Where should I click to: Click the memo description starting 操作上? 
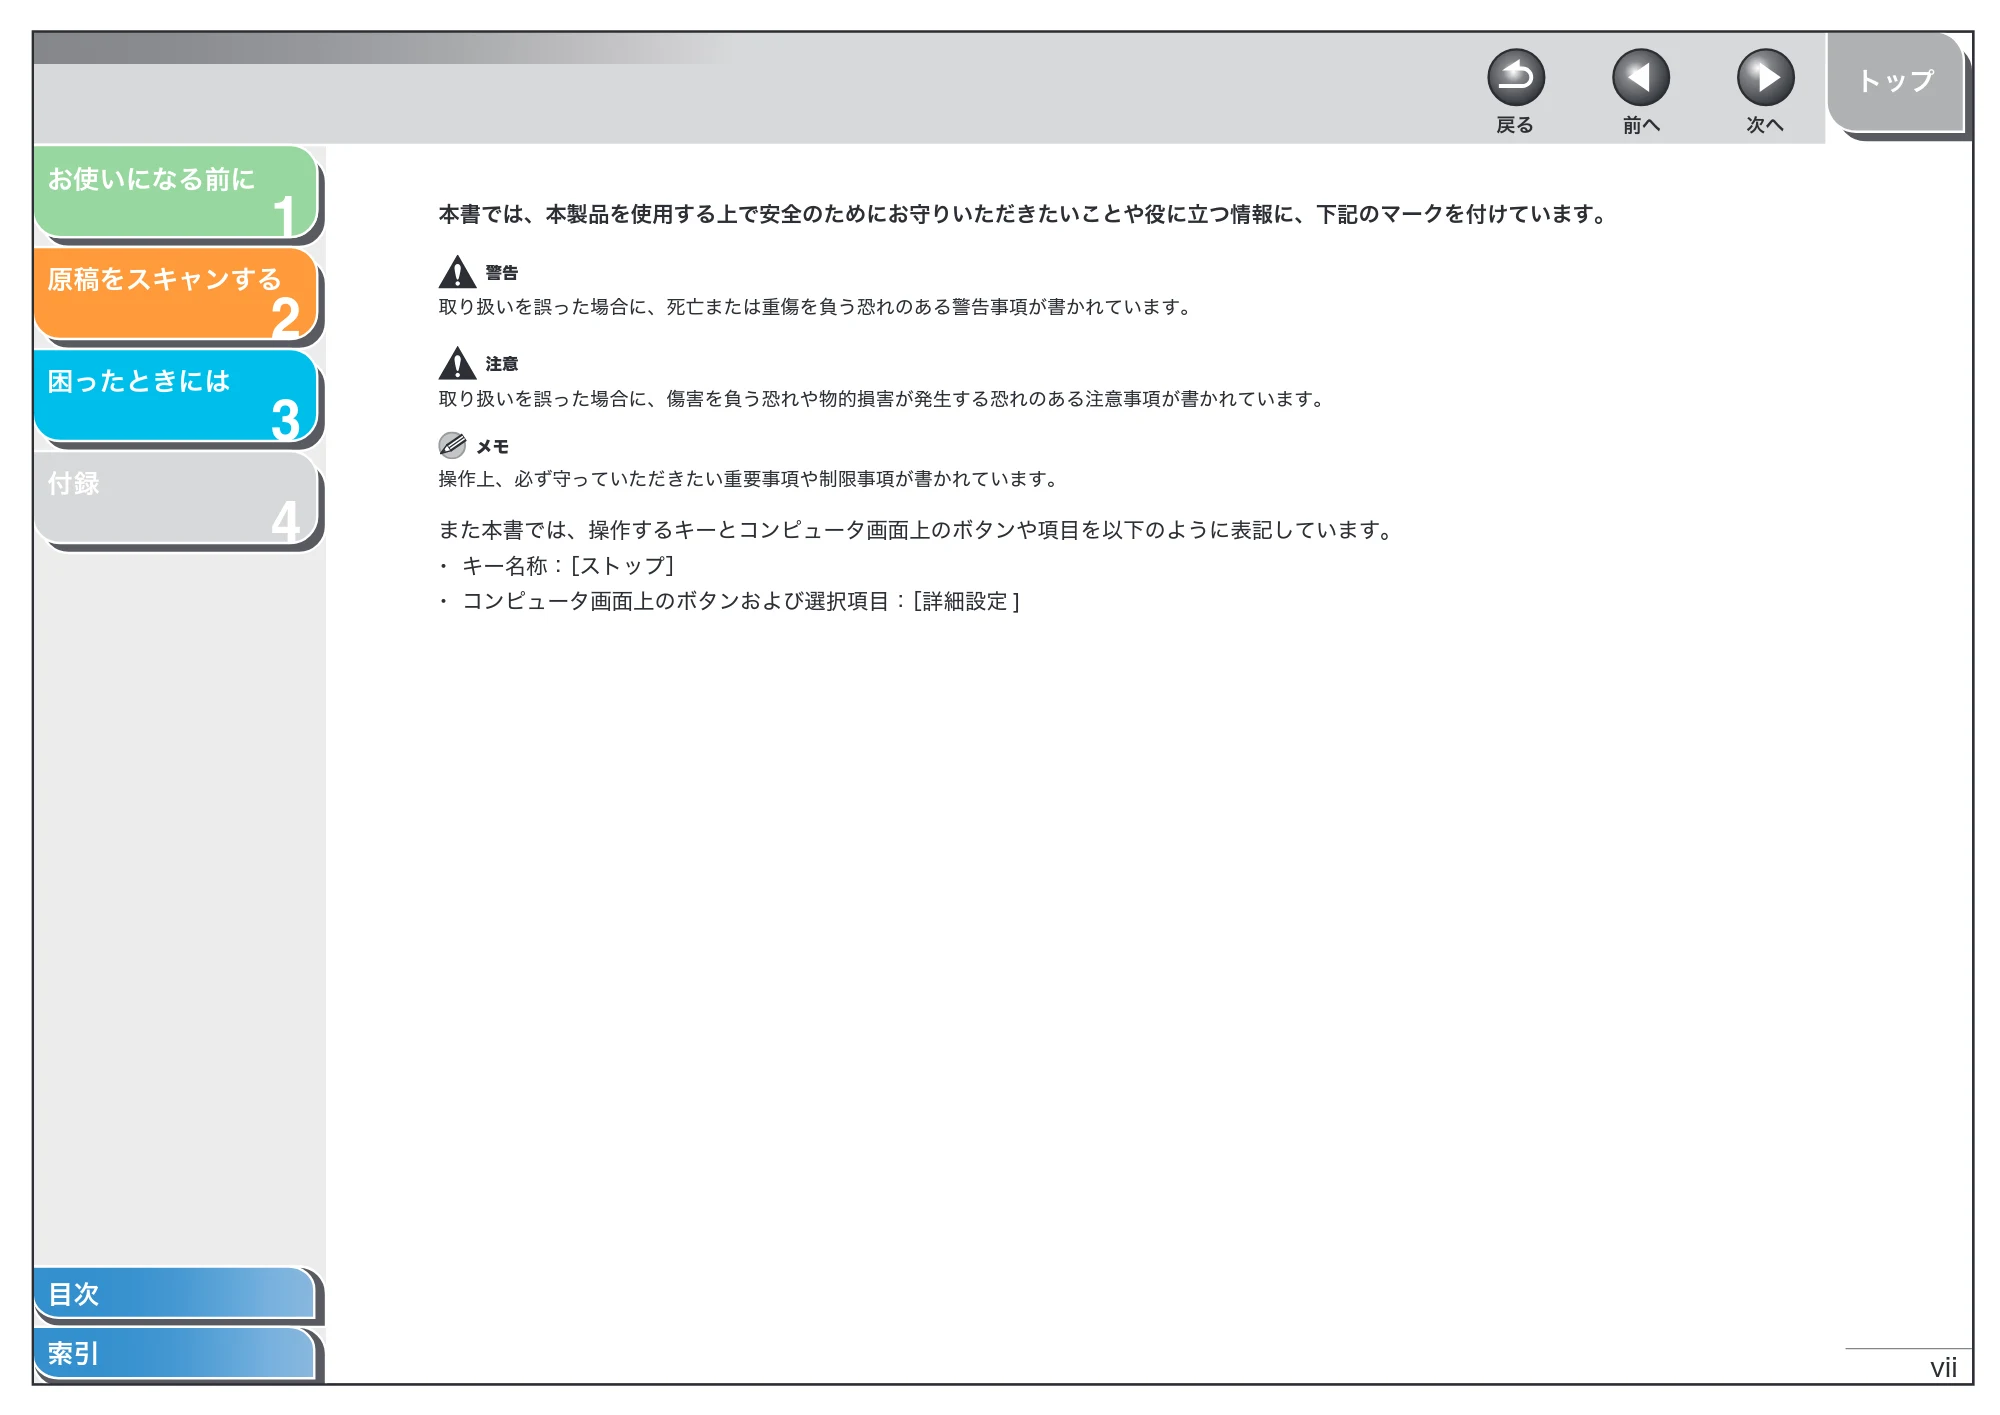[x=749, y=479]
